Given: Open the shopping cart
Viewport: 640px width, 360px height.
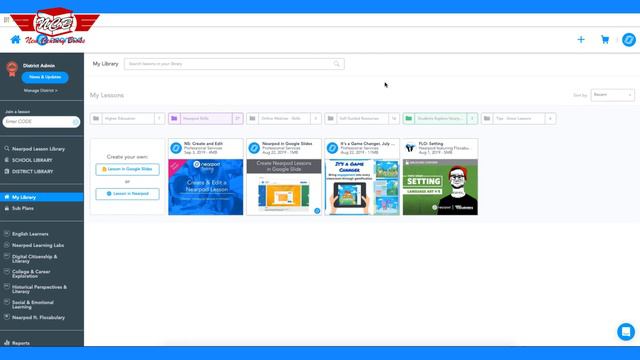Looking at the screenshot, I should [x=605, y=40].
